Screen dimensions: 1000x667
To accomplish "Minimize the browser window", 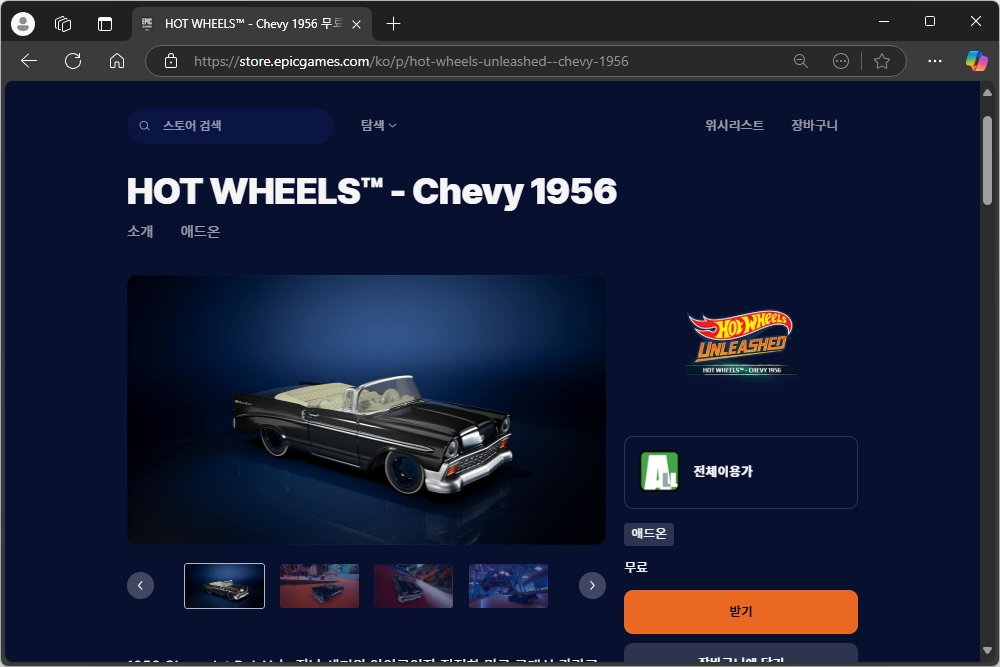I will [x=884, y=22].
